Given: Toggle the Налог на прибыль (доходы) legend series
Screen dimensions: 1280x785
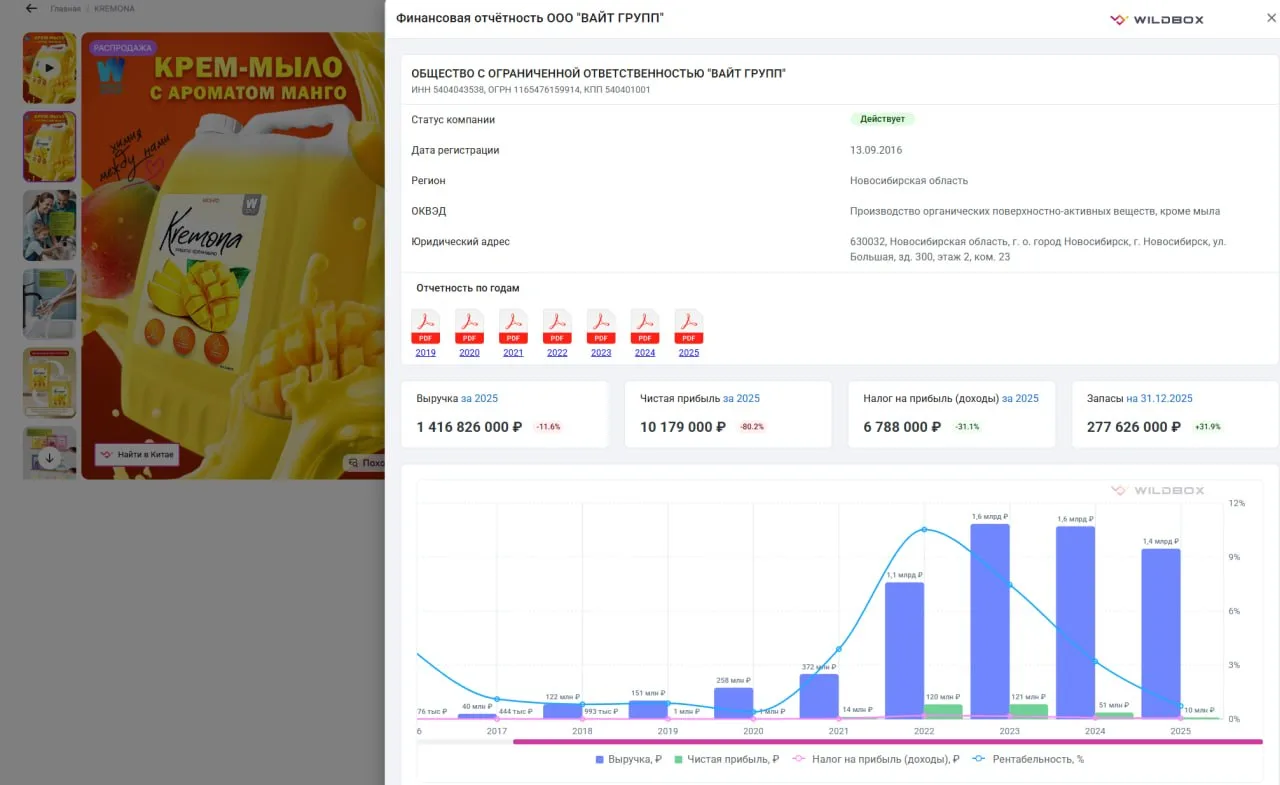Looking at the screenshot, I should pyautogui.click(x=875, y=760).
